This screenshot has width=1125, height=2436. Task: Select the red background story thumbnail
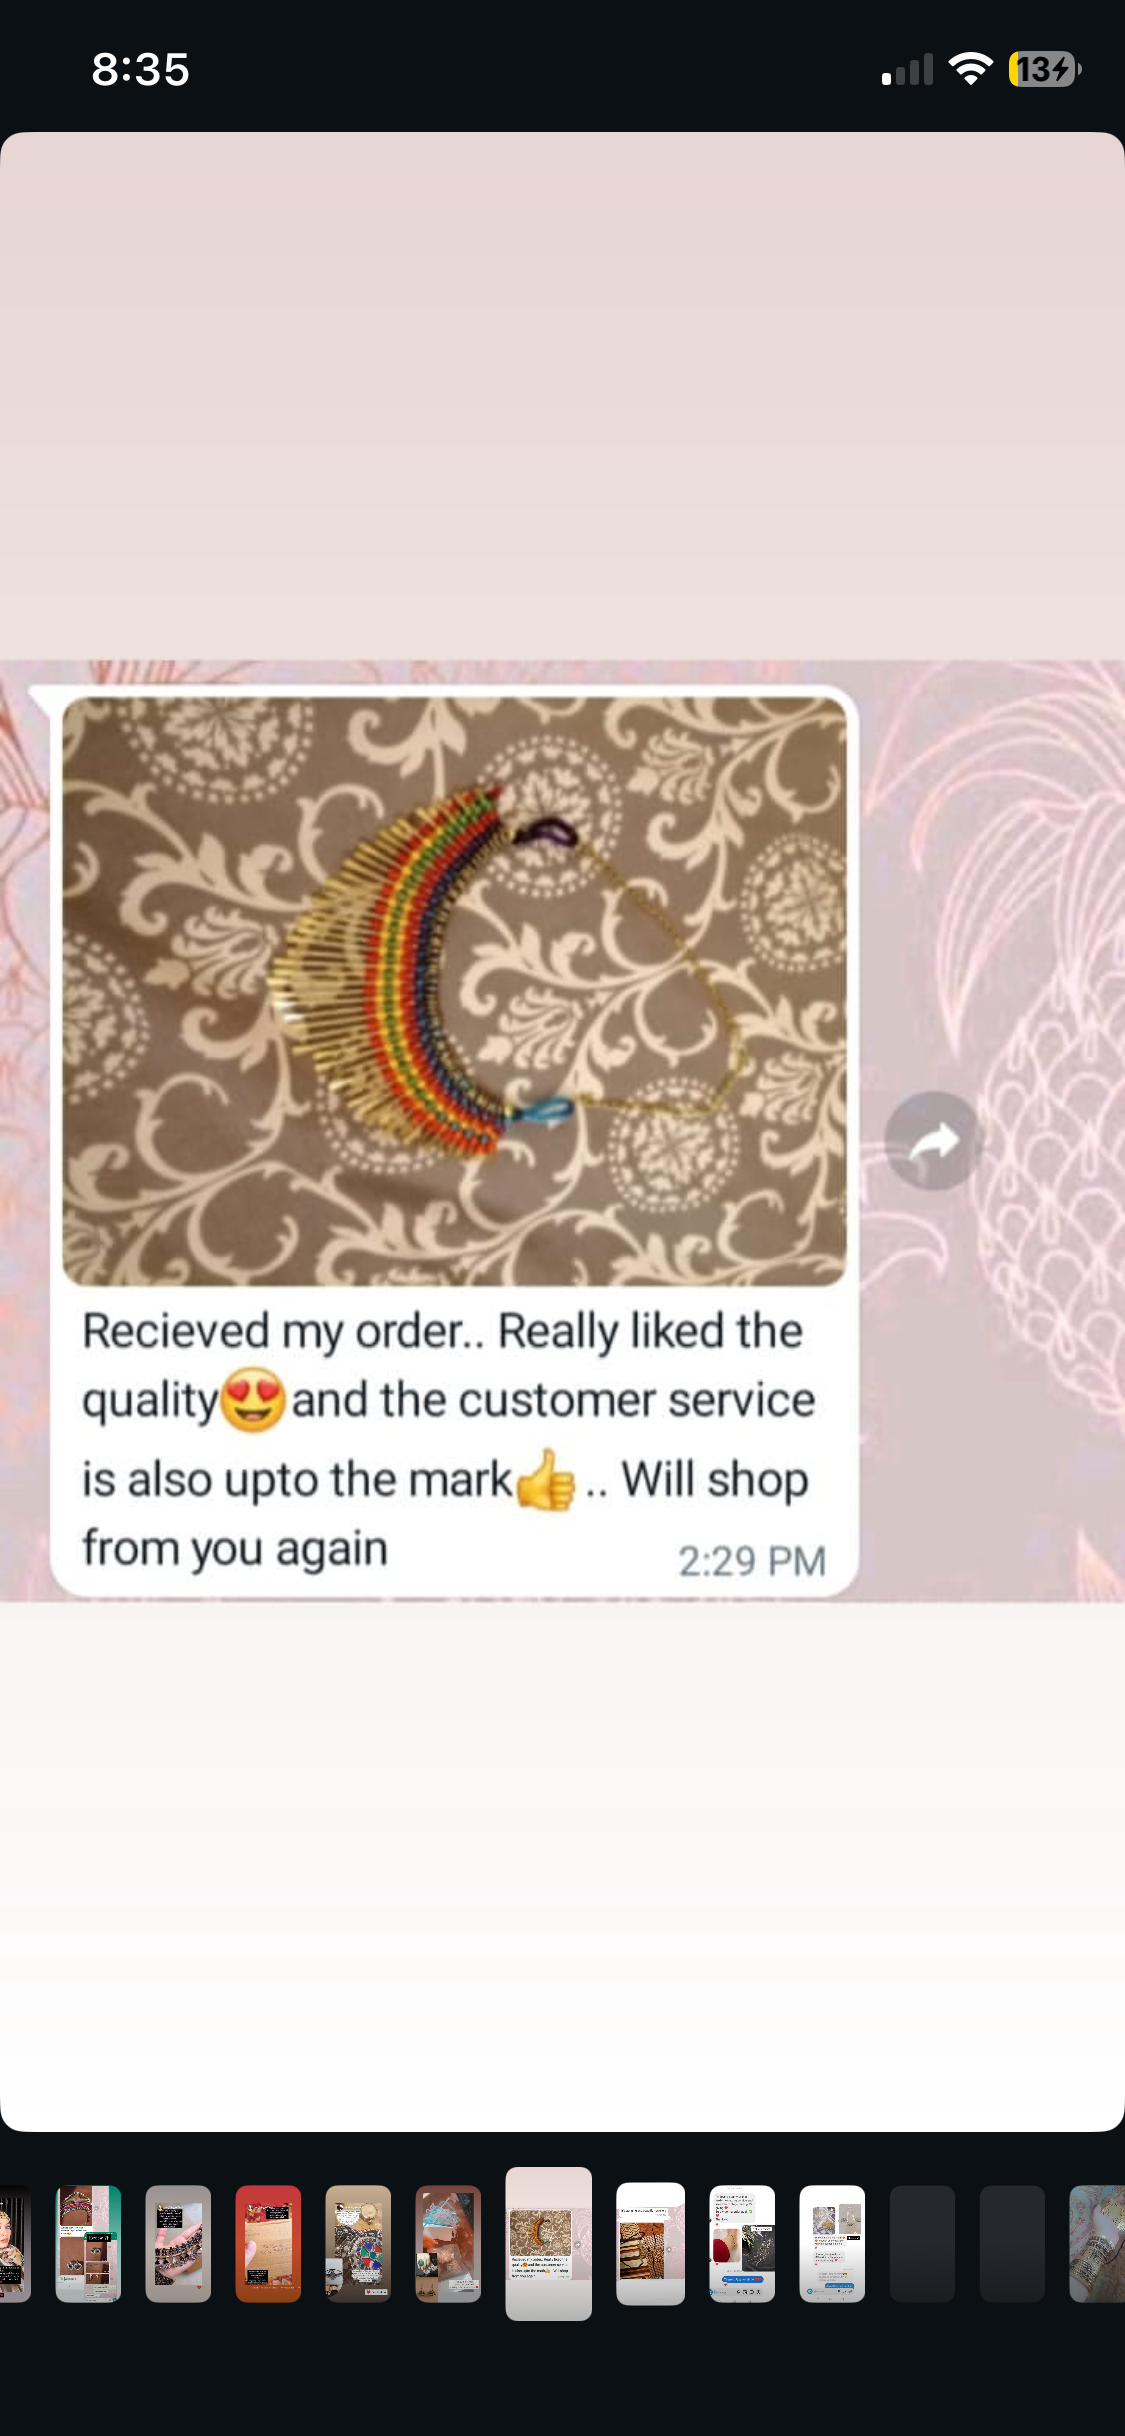(268, 2243)
